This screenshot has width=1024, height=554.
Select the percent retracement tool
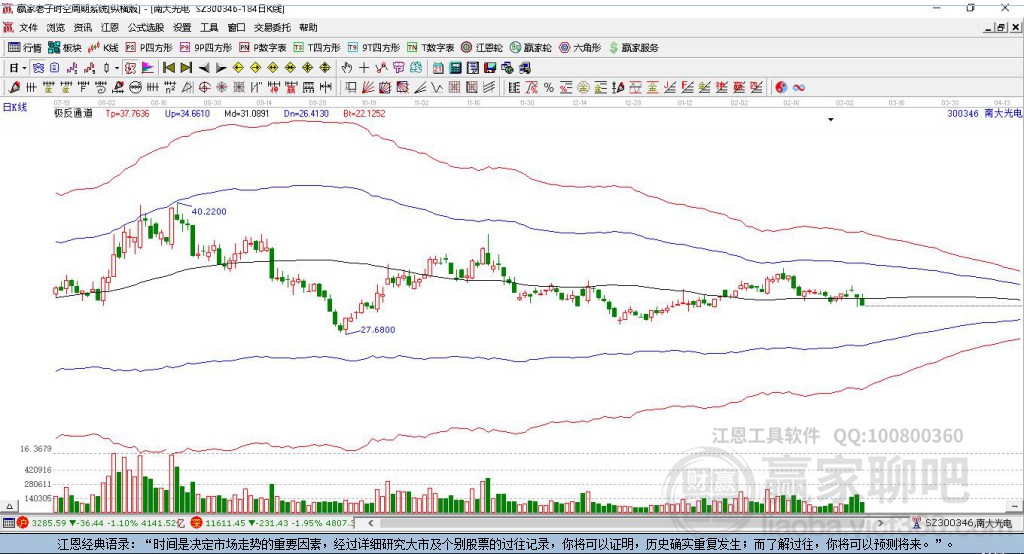(x=549, y=88)
